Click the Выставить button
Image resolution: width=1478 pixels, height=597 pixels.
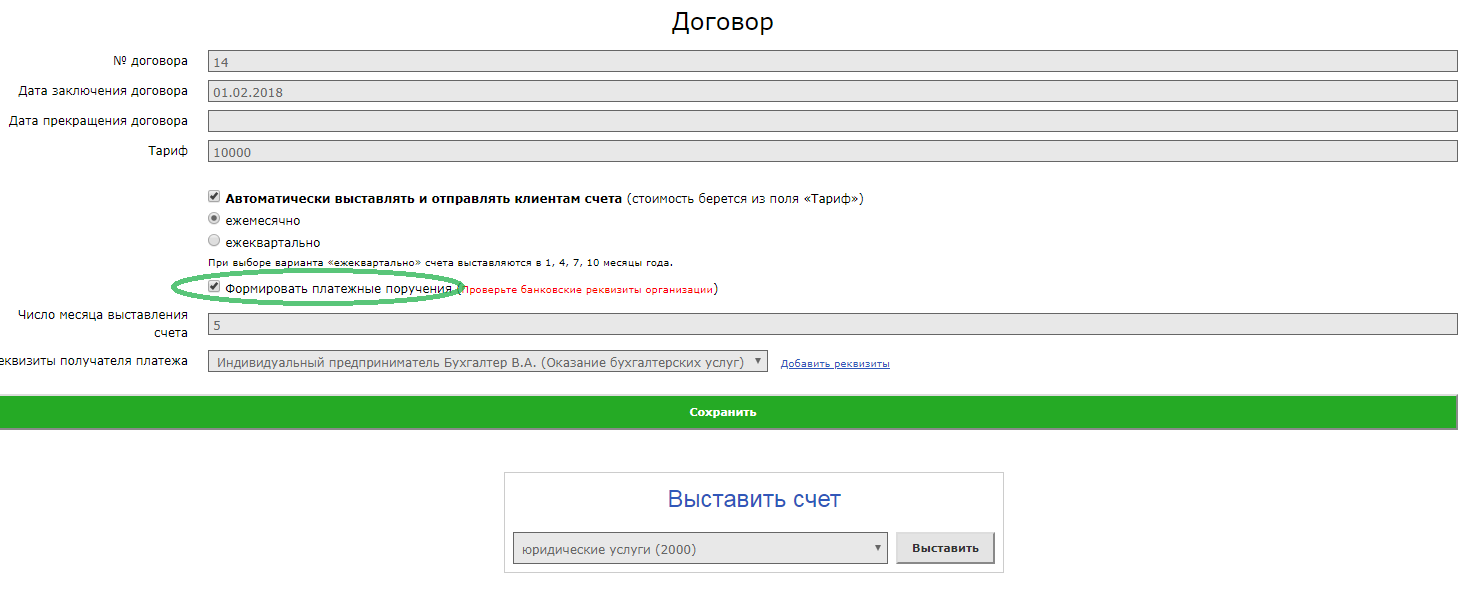[945, 549]
